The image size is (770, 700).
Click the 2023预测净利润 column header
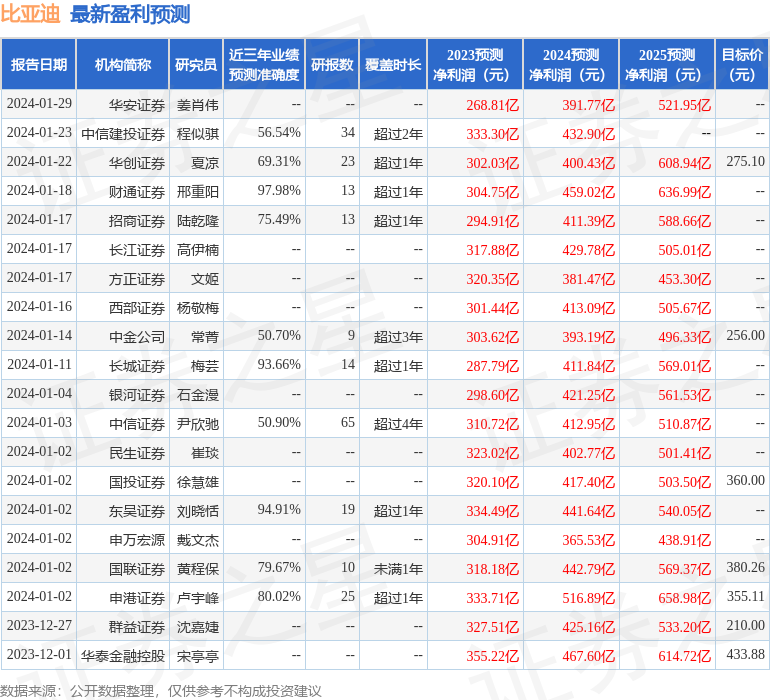pyautogui.click(x=475, y=65)
